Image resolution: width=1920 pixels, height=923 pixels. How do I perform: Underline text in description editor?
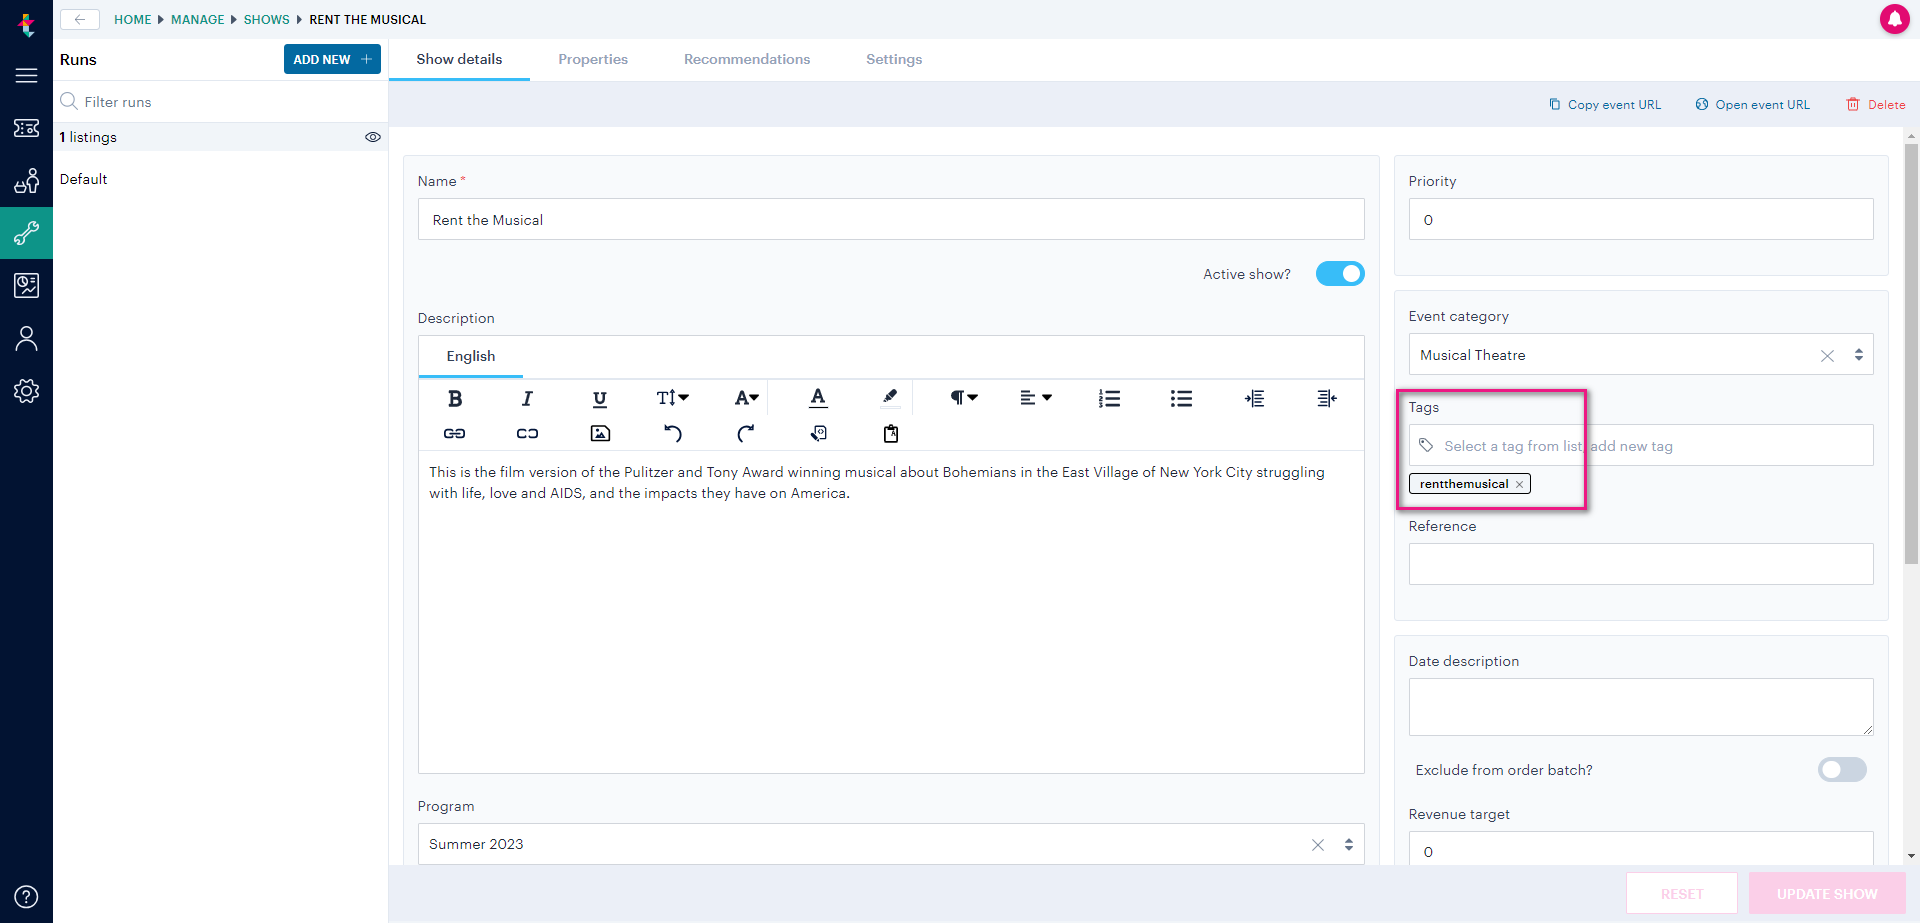point(600,399)
